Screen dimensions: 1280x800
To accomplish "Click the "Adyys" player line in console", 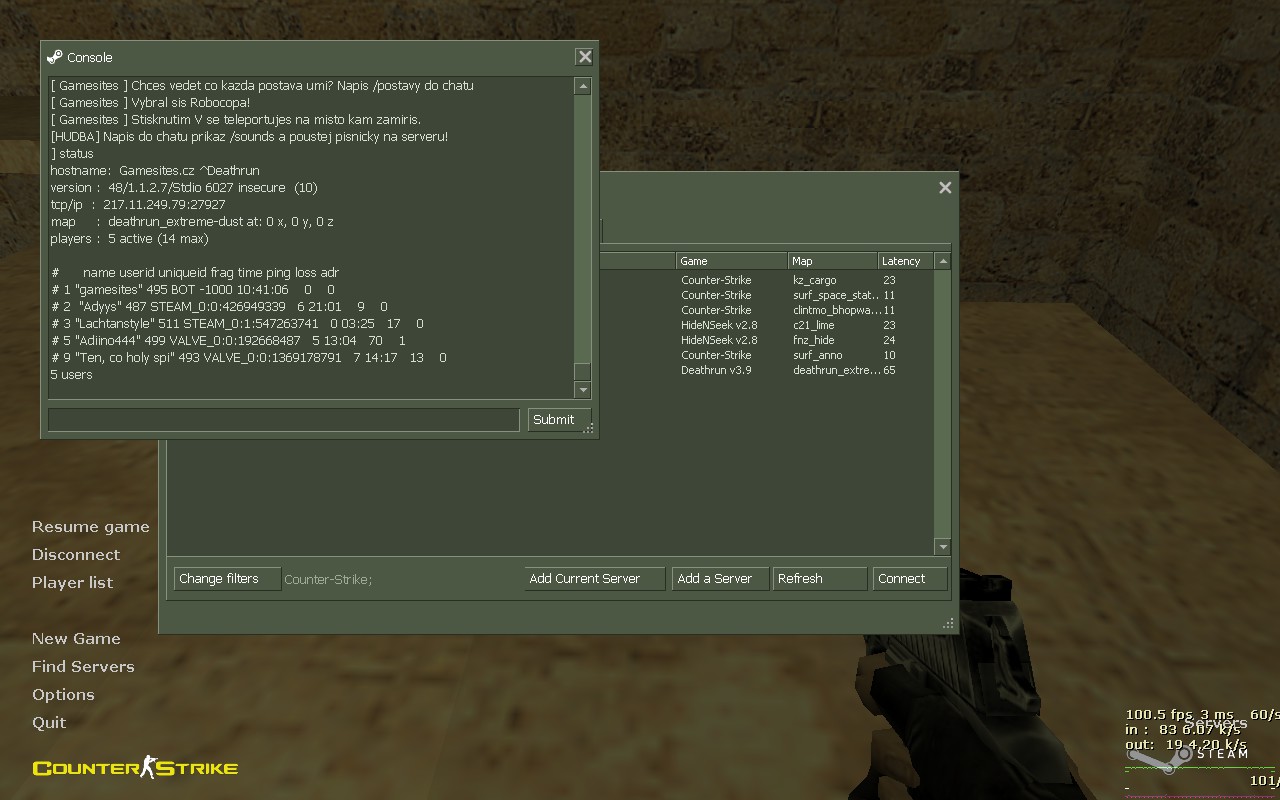I will (x=219, y=307).
